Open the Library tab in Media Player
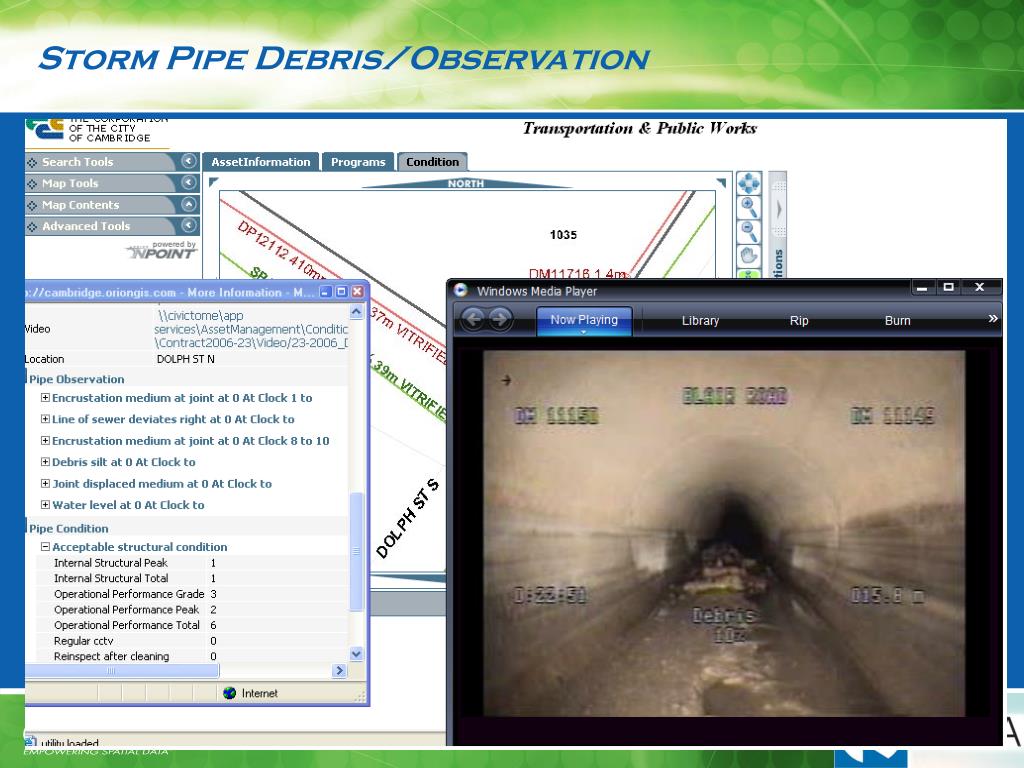Screen dimensions: 1024x768 700,321
